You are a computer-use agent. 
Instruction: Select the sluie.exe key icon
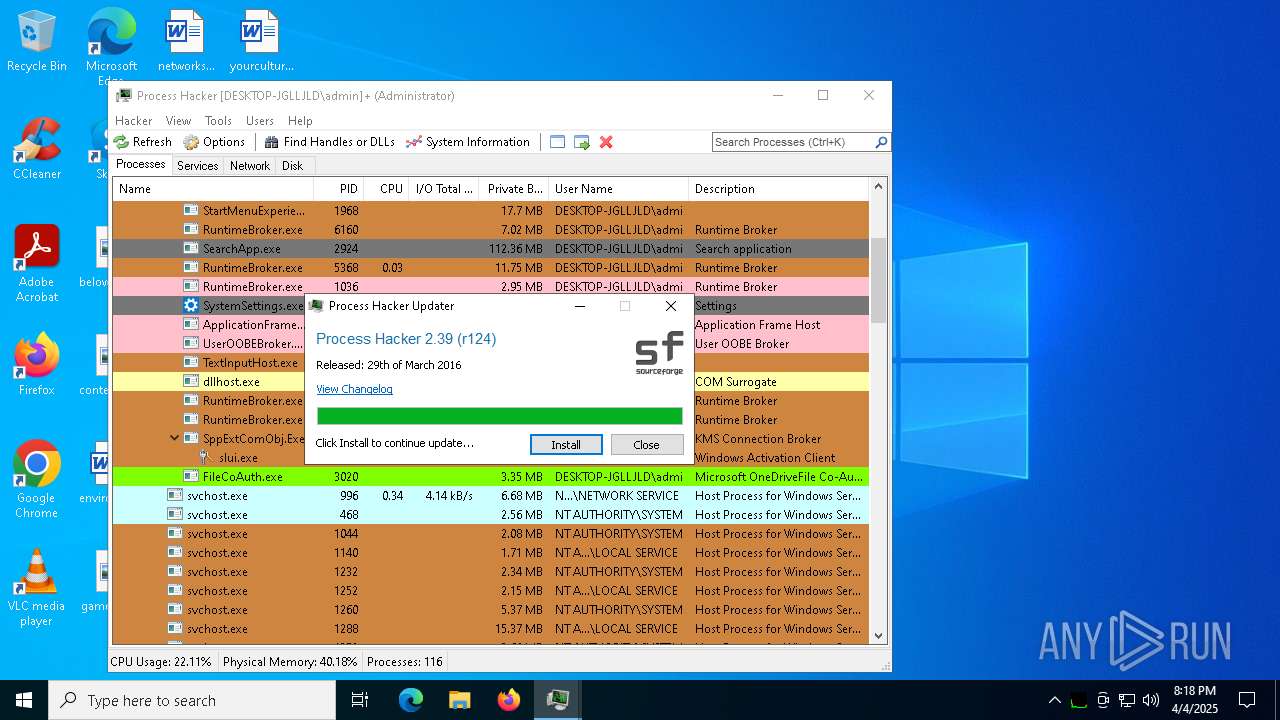click(207, 457)
